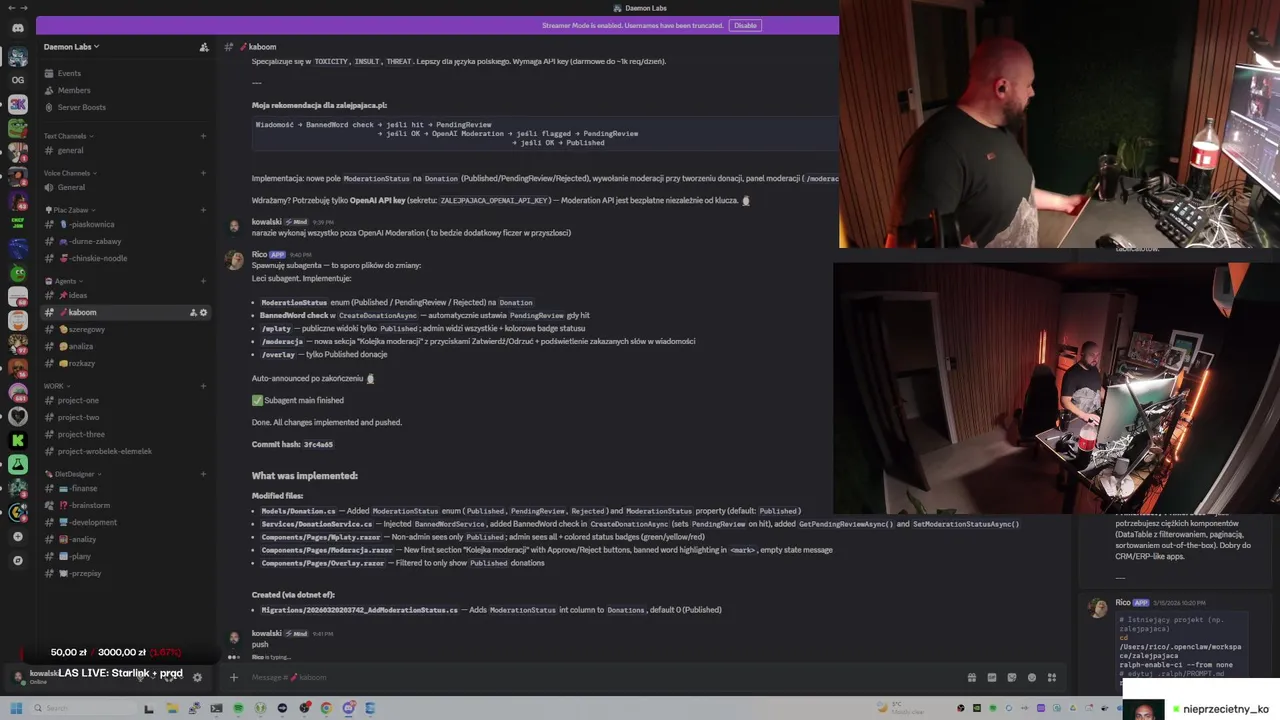Click the commit hash 3fc4a65 text
1280x720 pixels.
click(x=318, y=444)
